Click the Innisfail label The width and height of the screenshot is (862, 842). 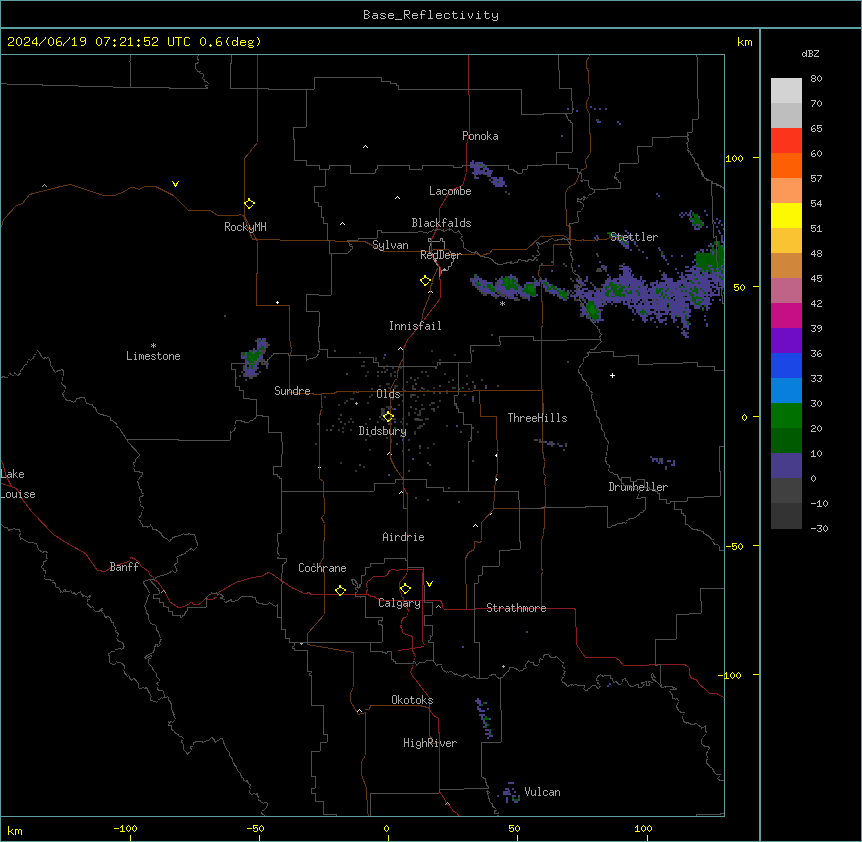click(415, 326)
